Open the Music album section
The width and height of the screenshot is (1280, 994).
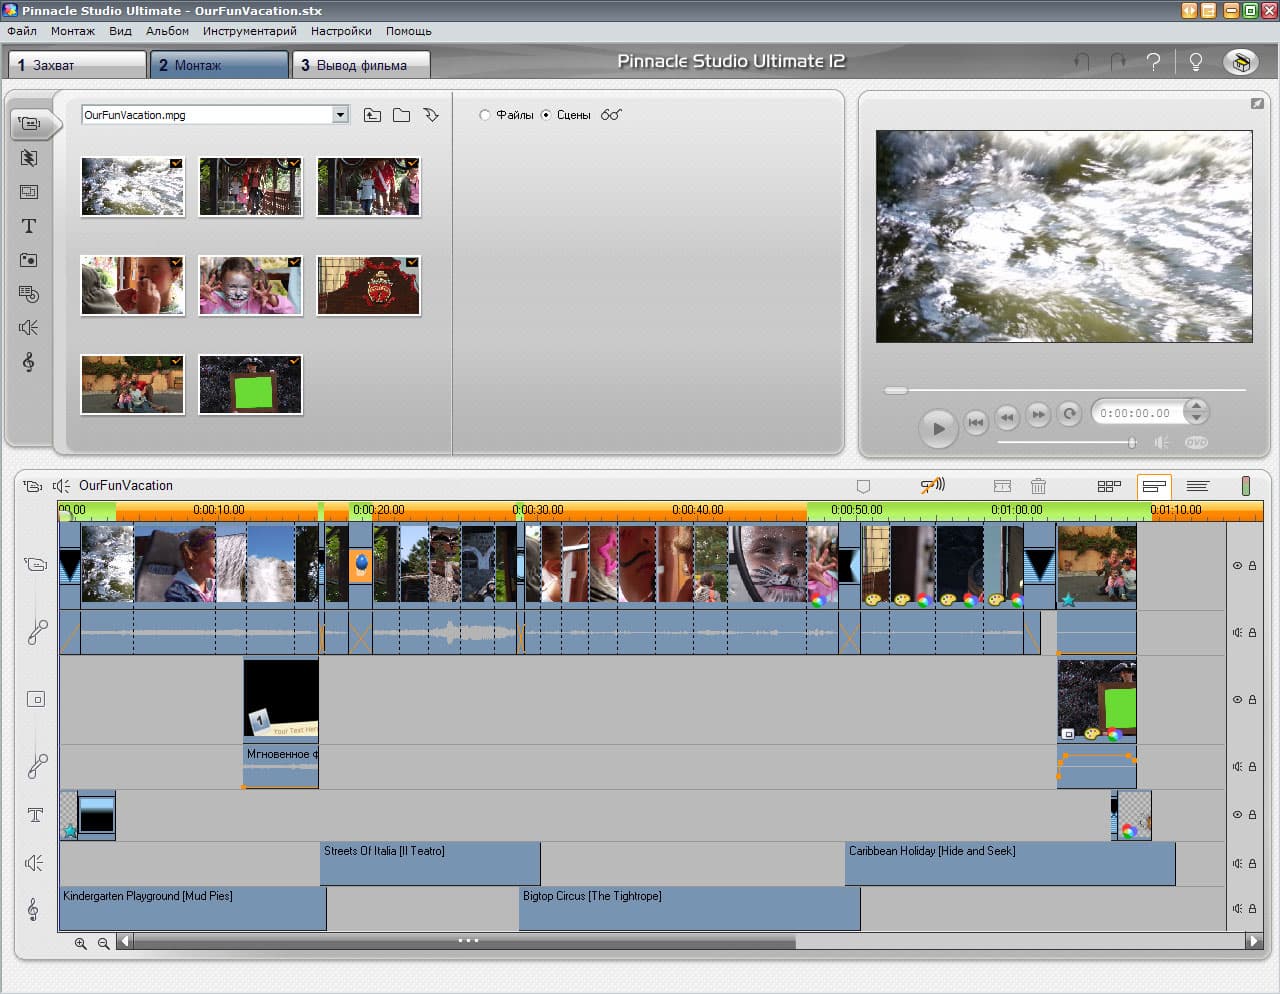click(x=29, y=362)
